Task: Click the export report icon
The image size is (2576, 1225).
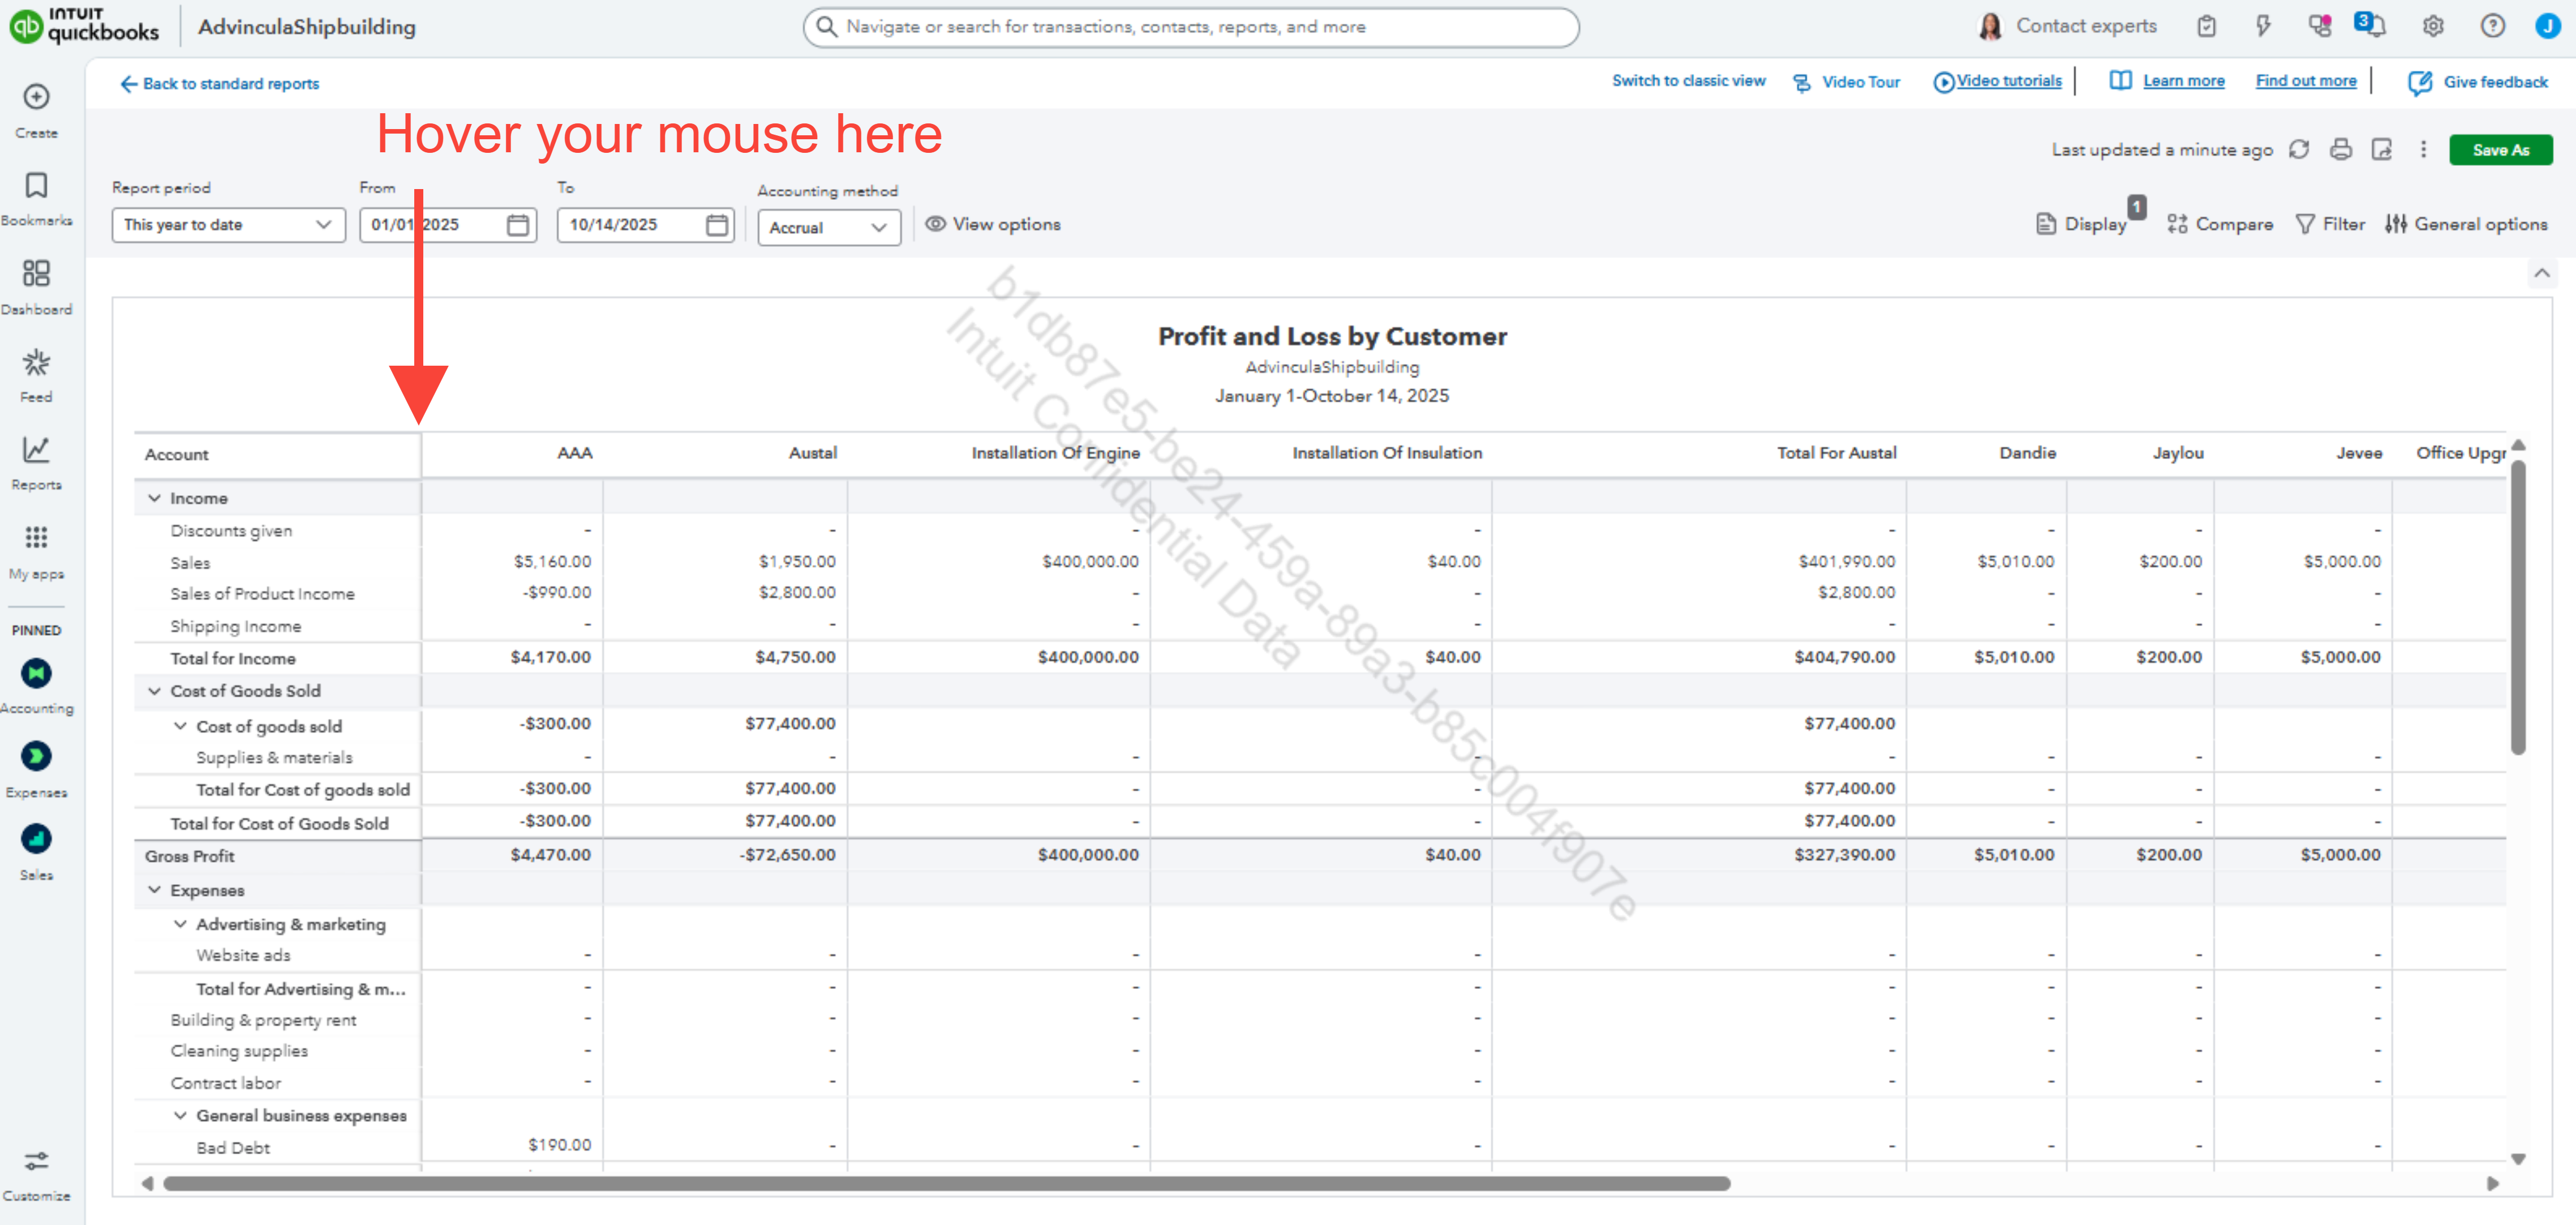Action: coord(2382,150)
